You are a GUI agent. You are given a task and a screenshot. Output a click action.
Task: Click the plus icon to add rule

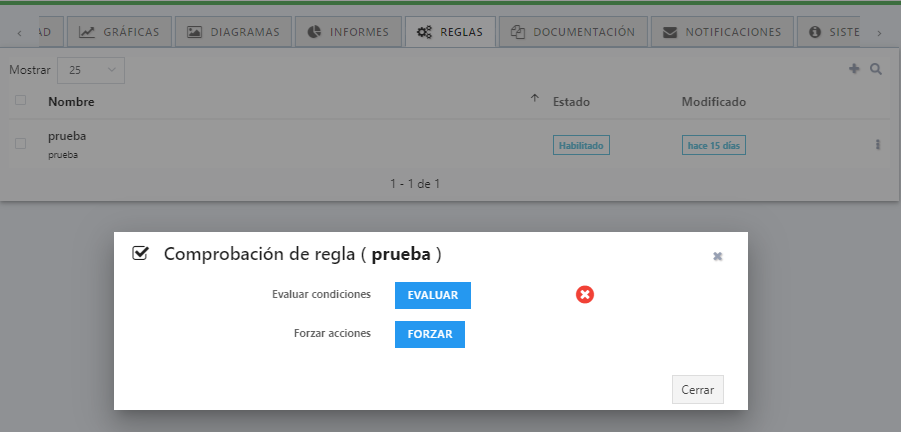pos(854,70)
